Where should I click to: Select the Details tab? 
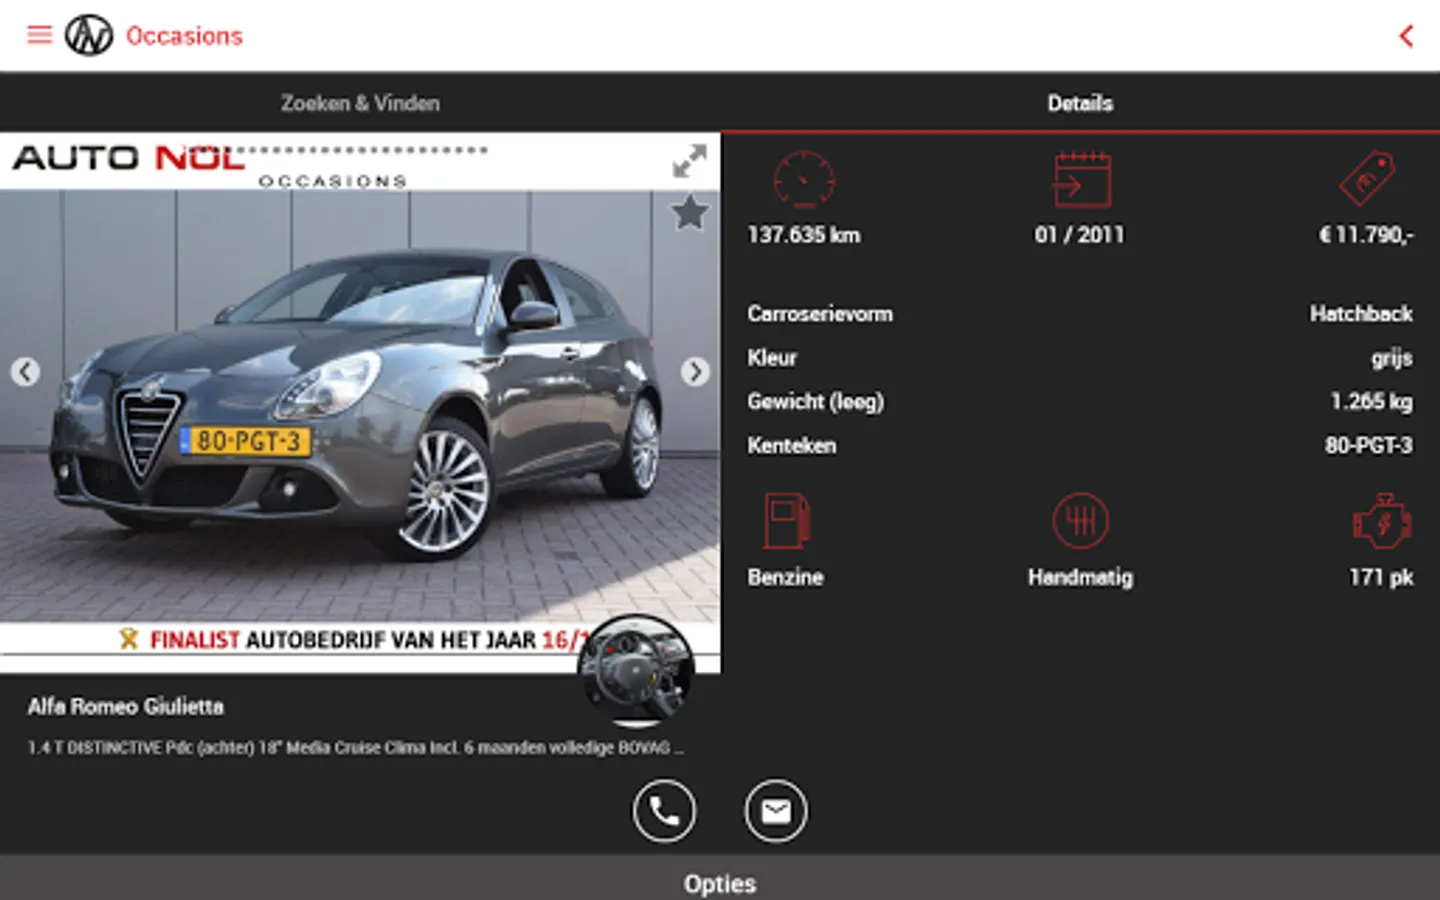pos(1080,103)
